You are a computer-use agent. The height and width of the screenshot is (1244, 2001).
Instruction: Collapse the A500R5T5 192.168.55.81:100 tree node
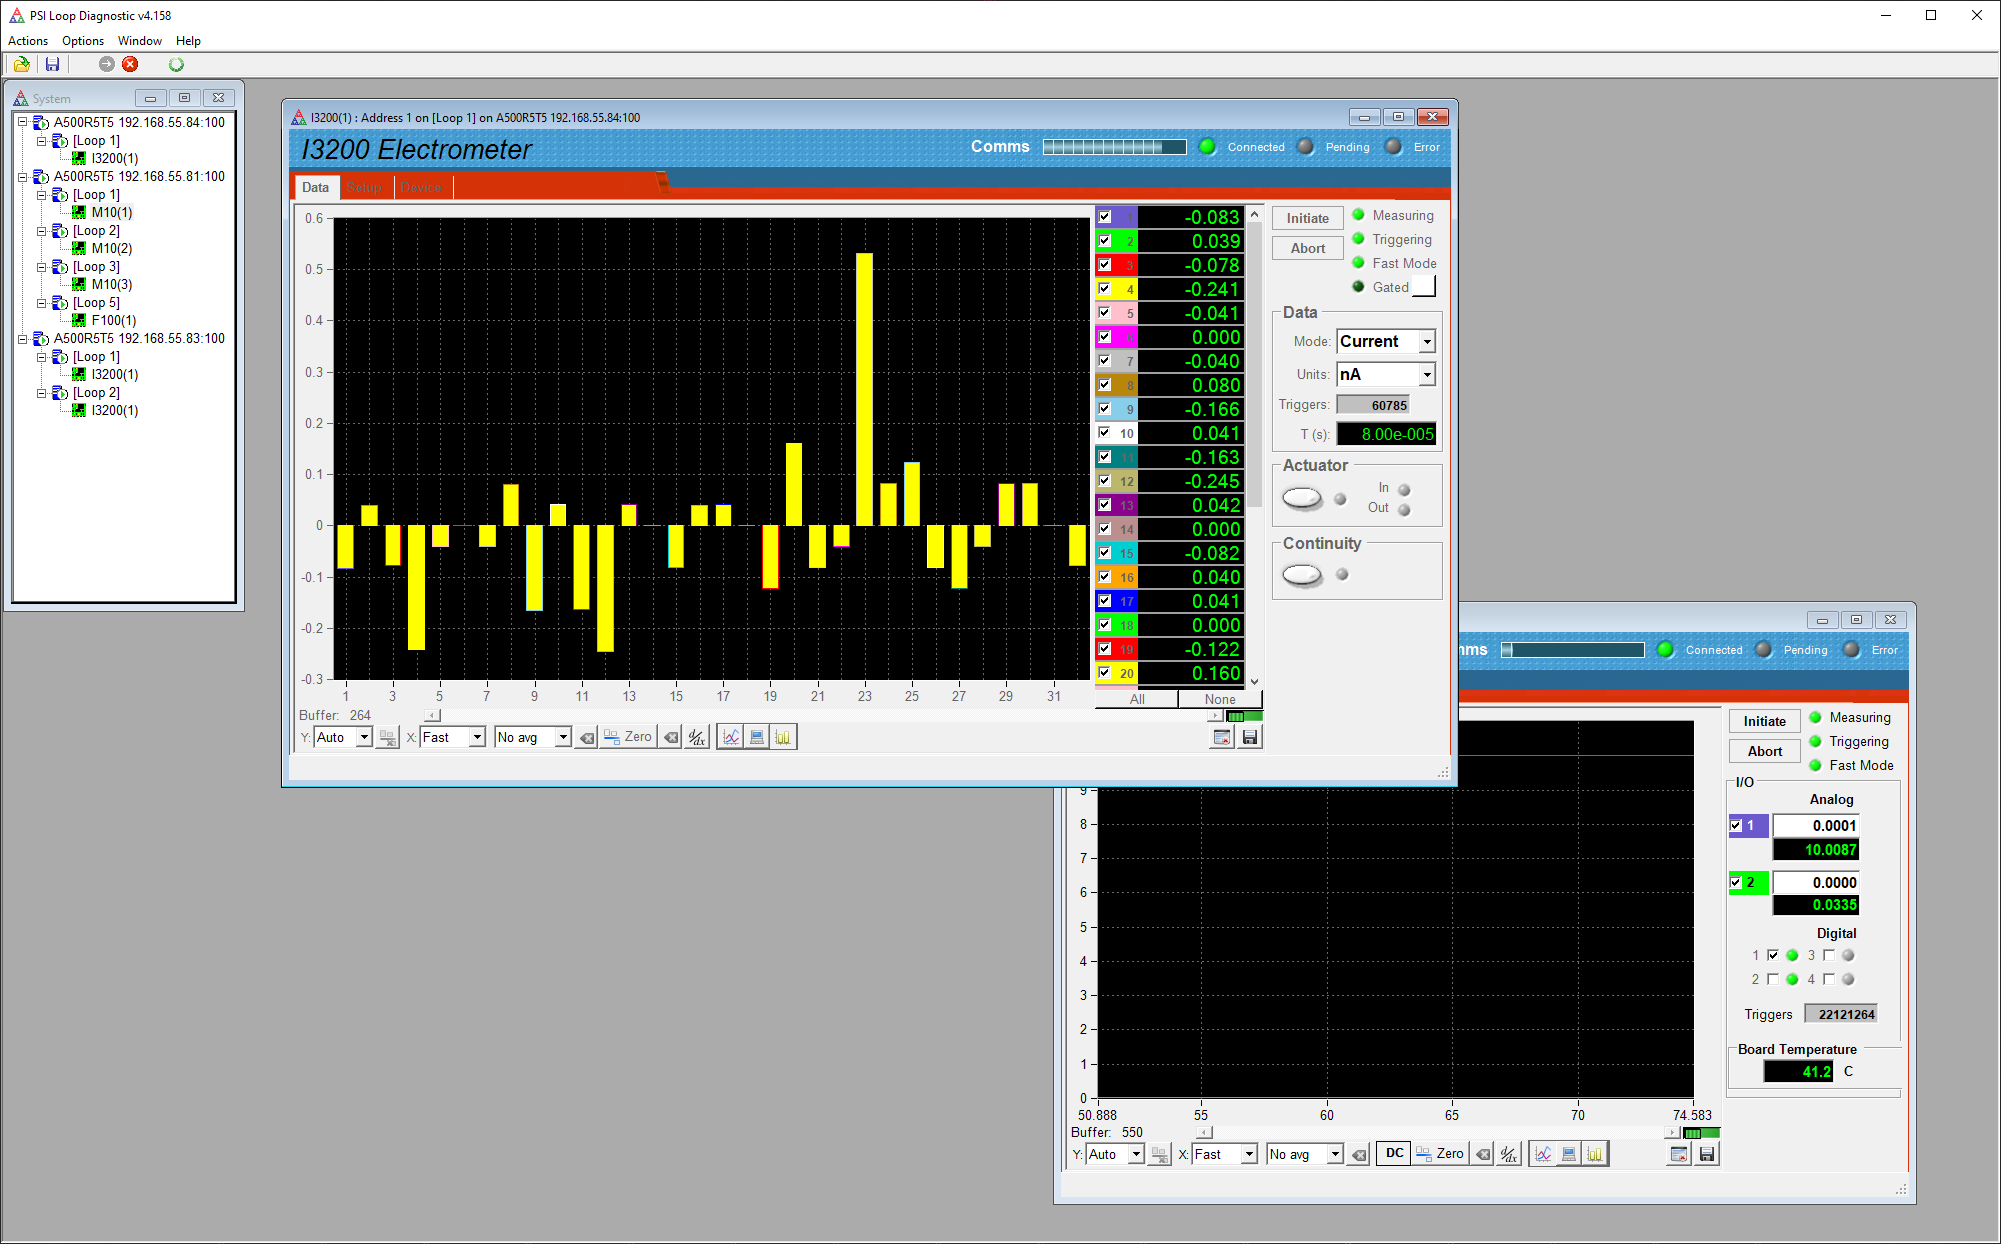click(22, 177)
